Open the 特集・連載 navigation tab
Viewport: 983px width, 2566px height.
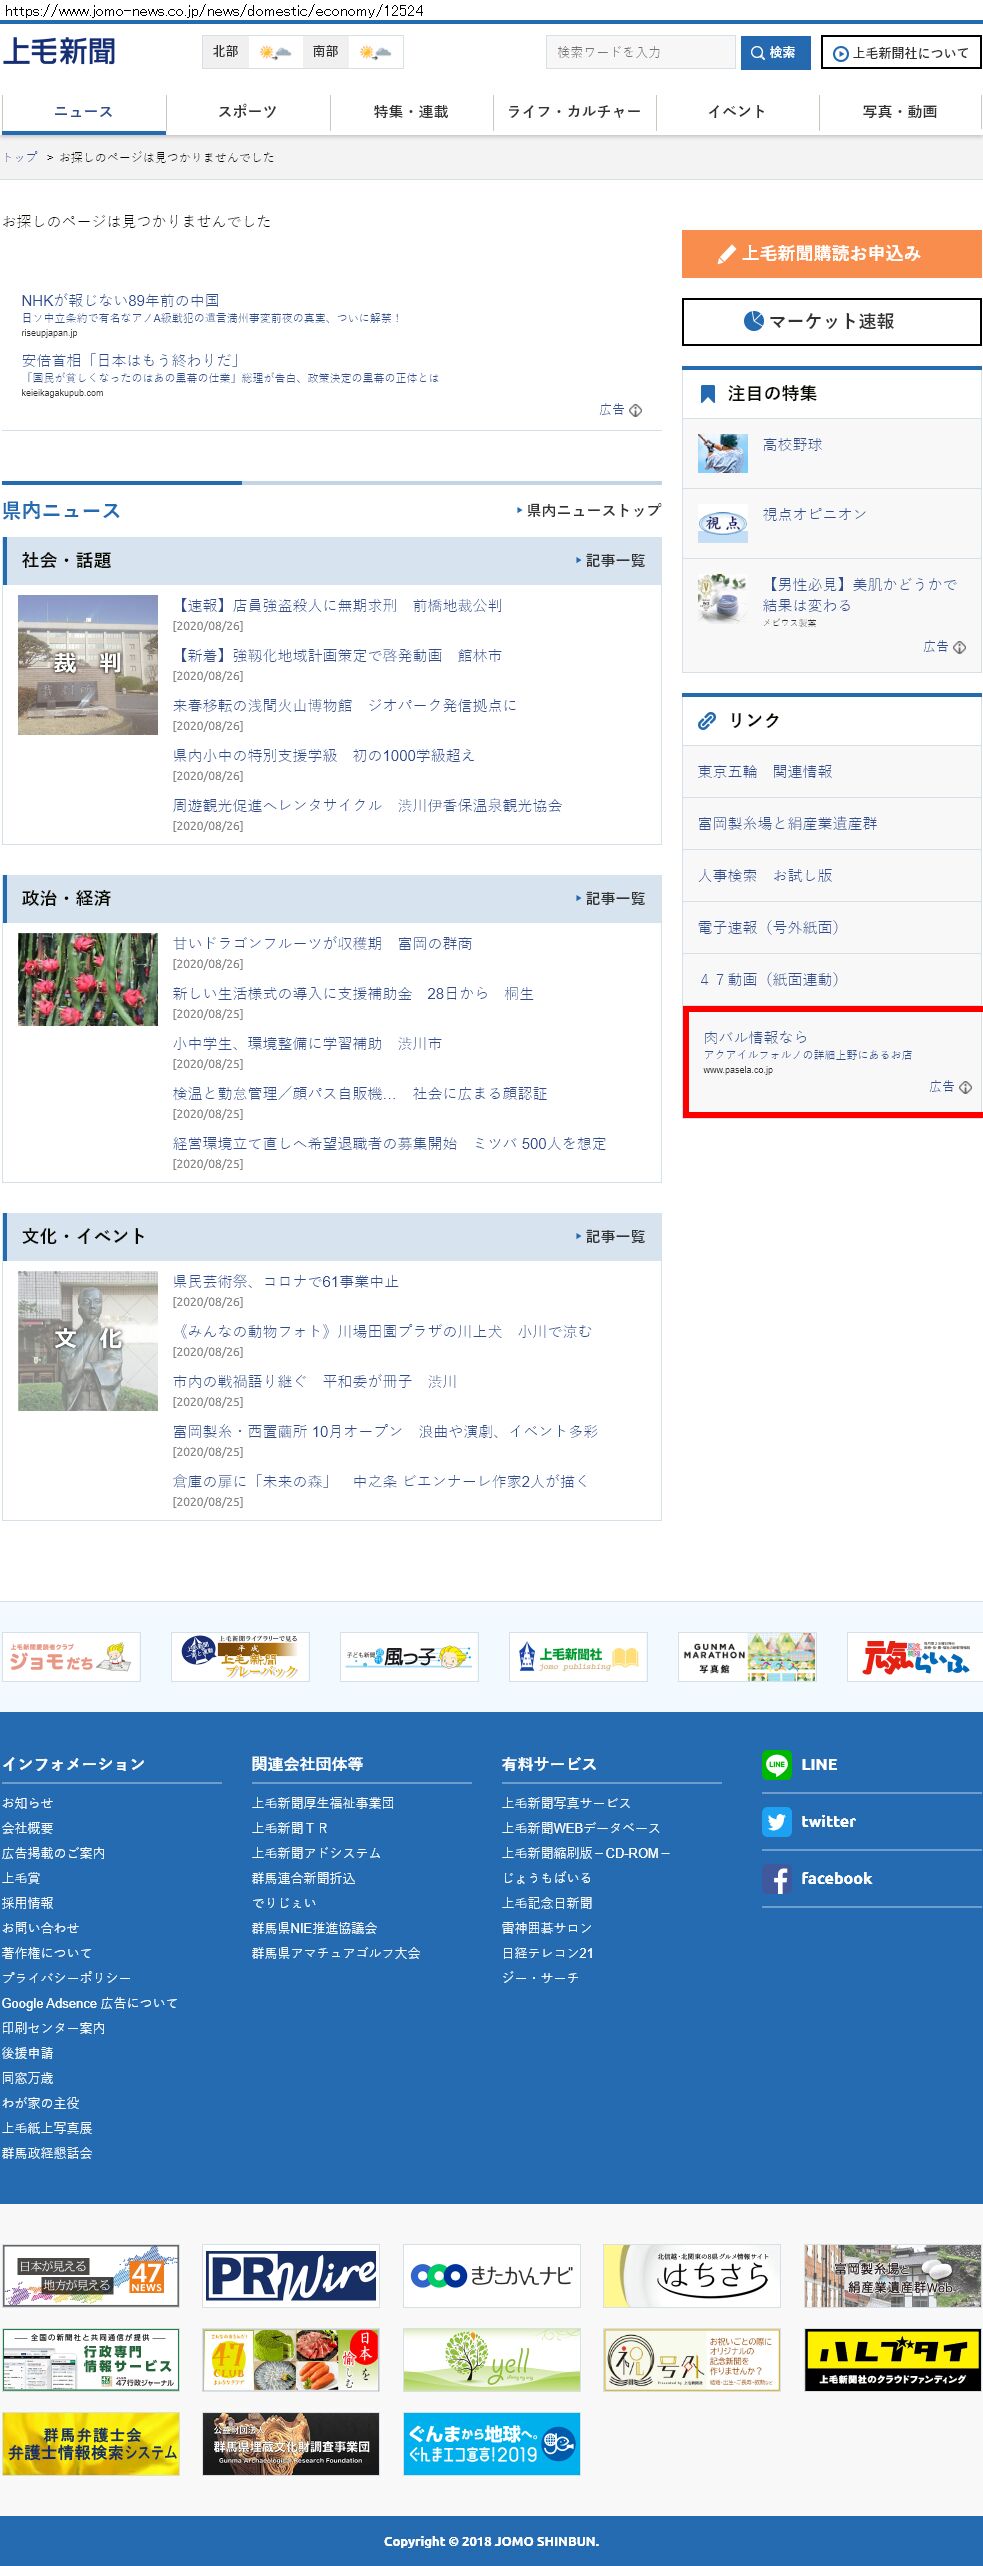pos(411,112)
